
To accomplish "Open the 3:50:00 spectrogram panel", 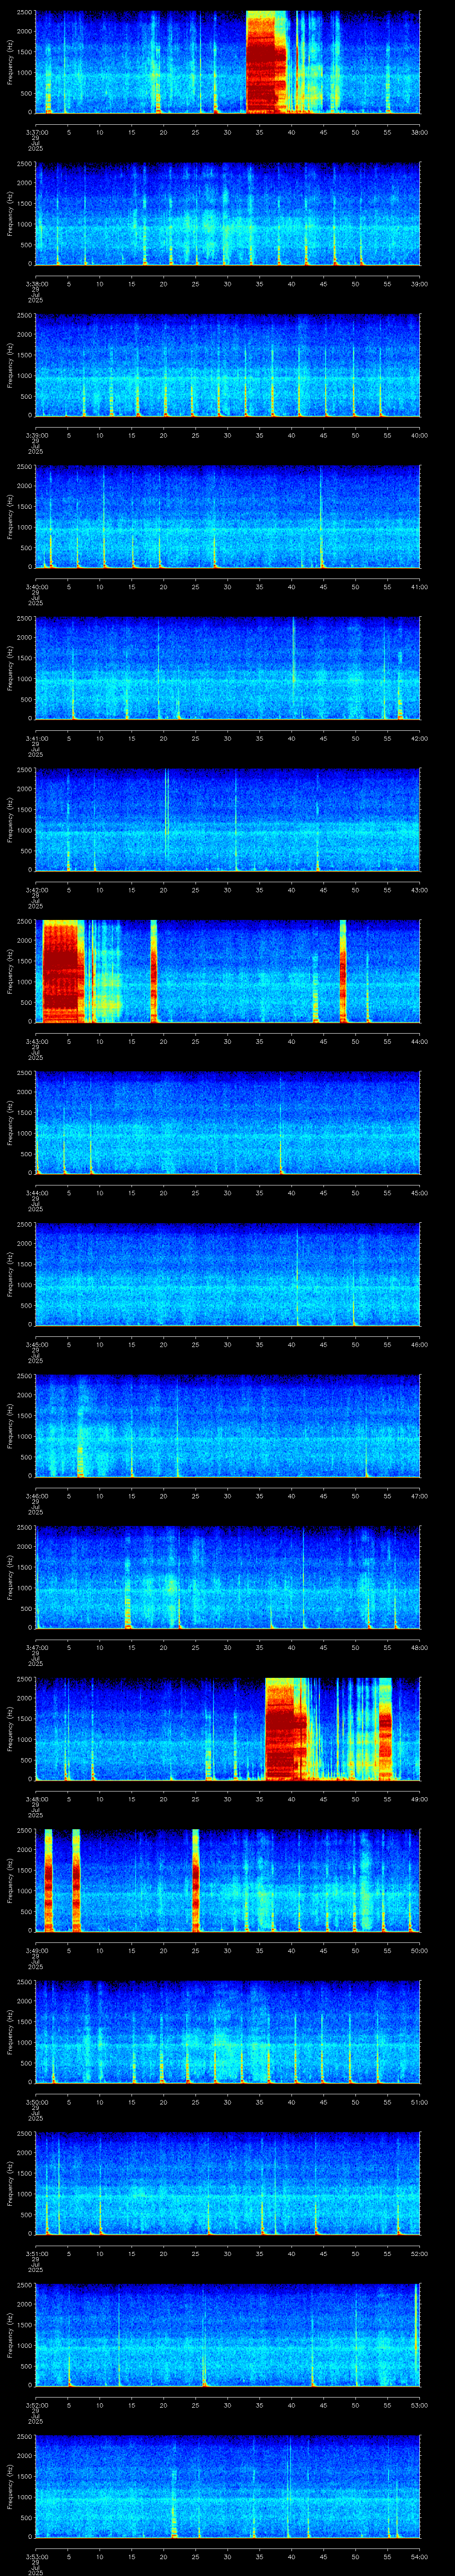I will 228,2032.
